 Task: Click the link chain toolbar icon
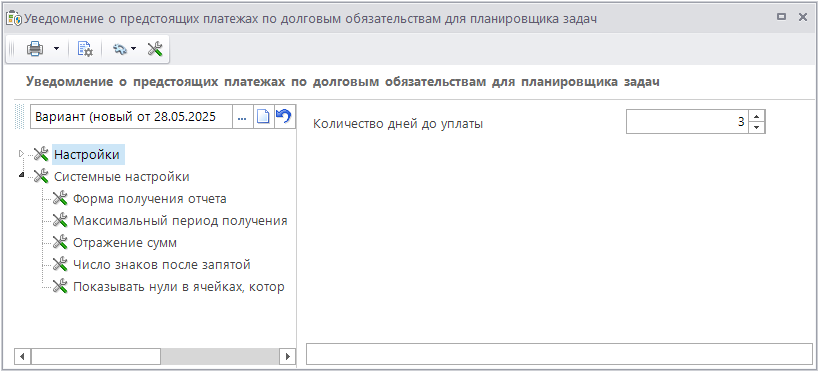pyautogui.click(x=121, y=49)
